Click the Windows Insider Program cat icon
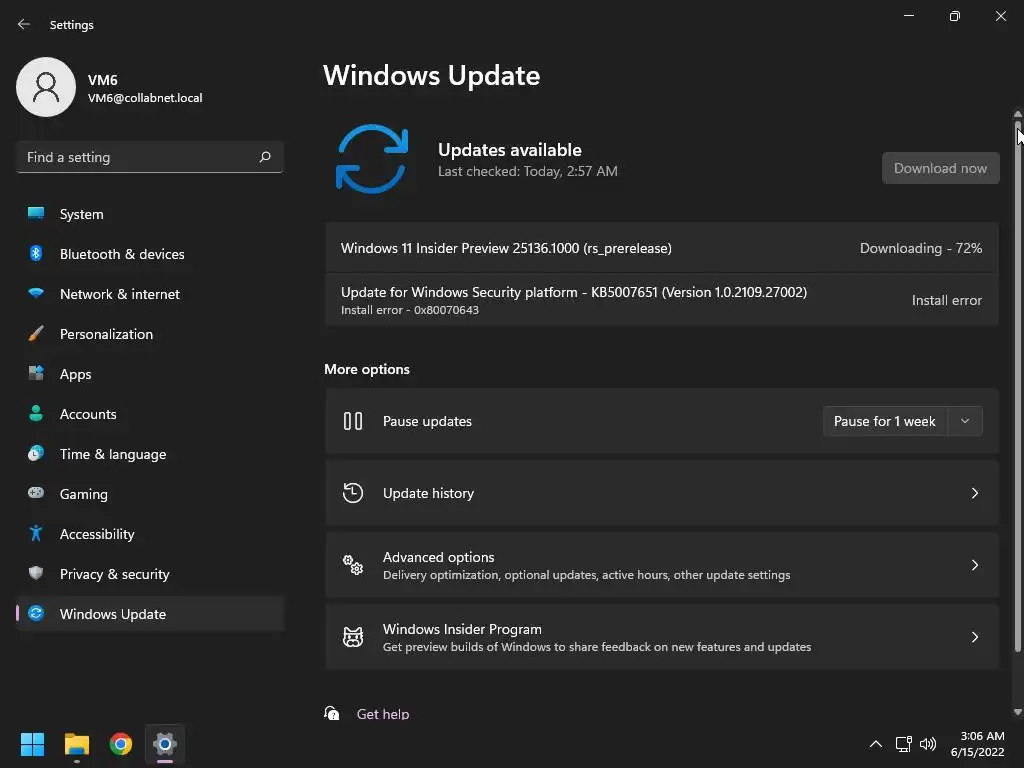Viewport: 1024px width, 768px height. tap(353, 637)
